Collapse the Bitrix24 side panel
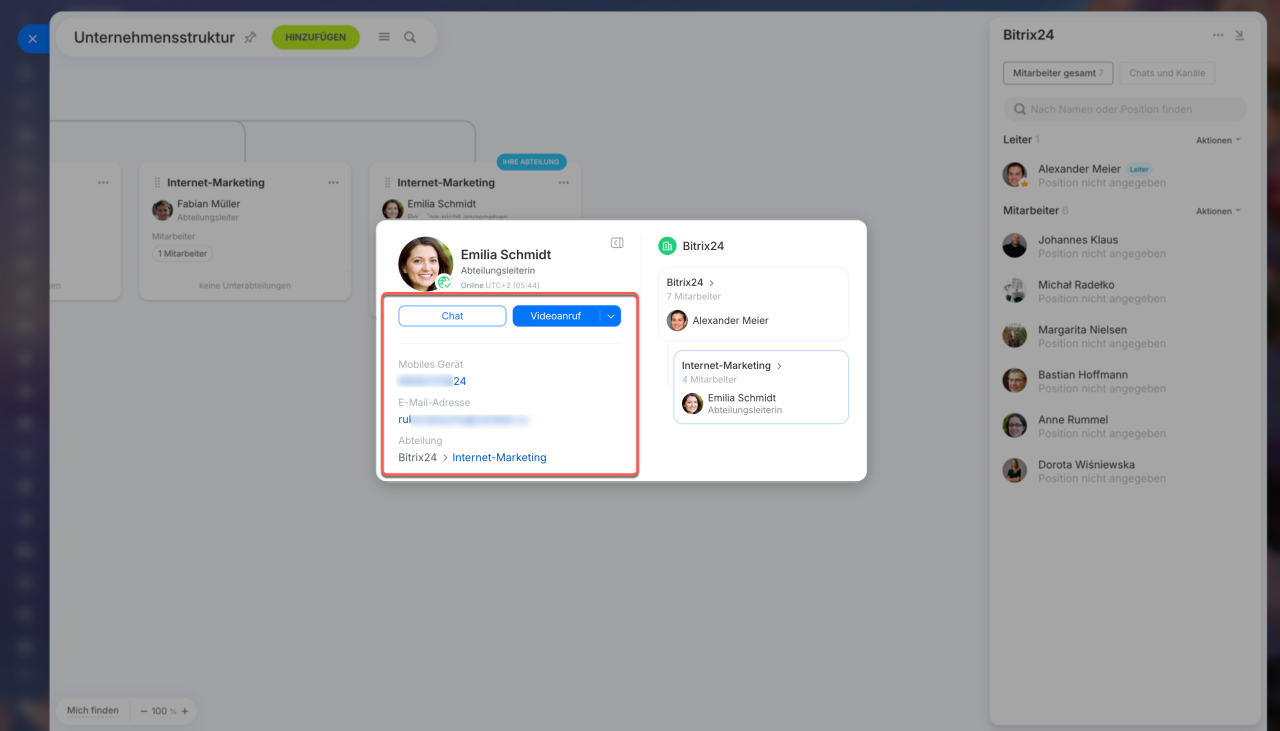This screenshot has width=1280, height=731. pos(1239,35)
